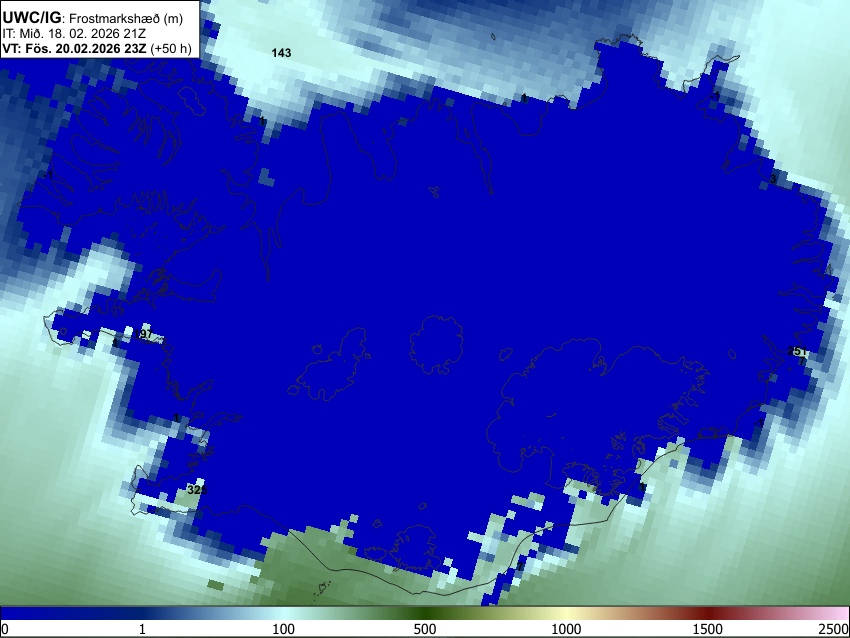The height and width of the screenshot is (638, 850).
Task: Click the initial time 'IT: Mið. 18. 02. 2026 21Z'
Action: click(74, 34)
